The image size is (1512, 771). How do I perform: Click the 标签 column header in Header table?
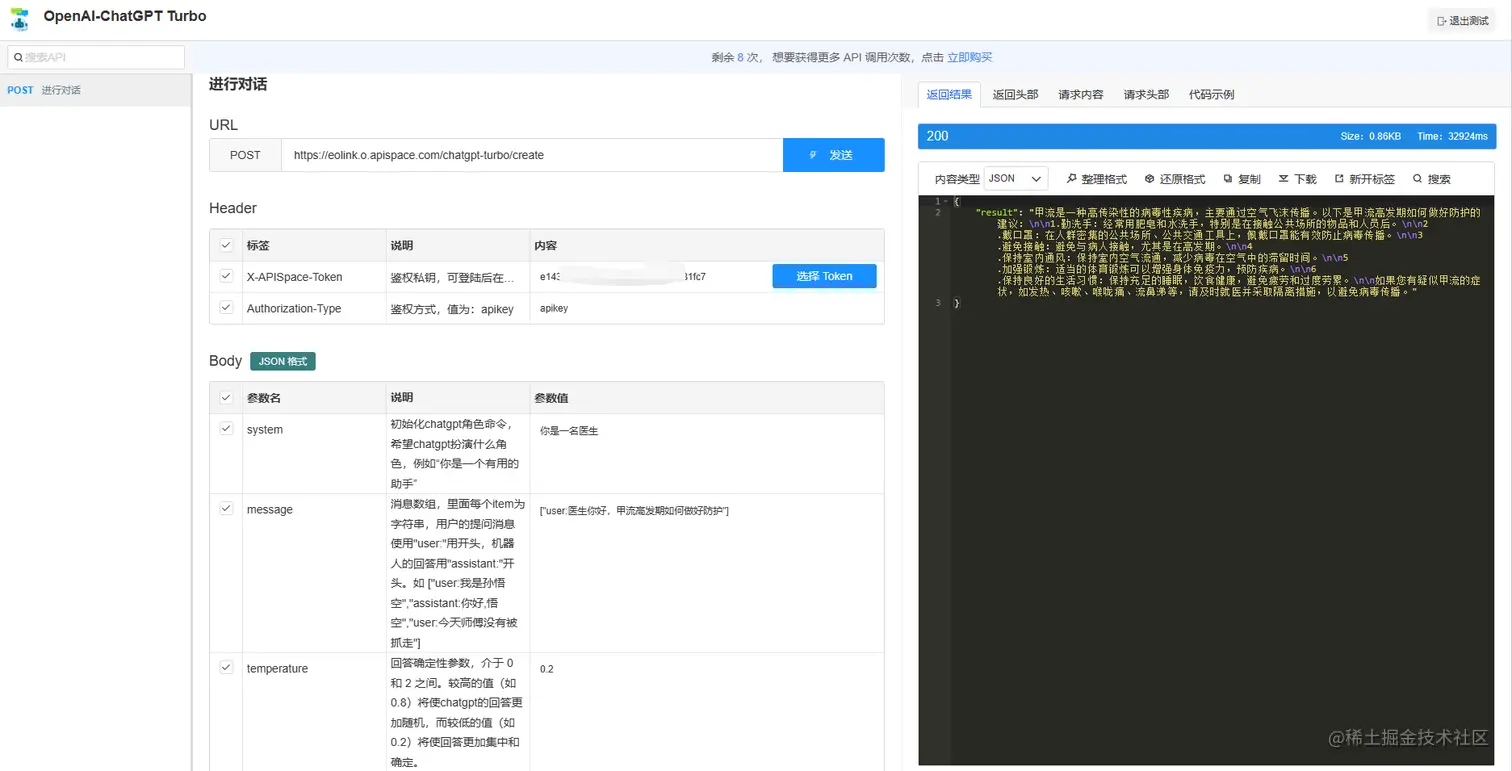click(258, 246)
